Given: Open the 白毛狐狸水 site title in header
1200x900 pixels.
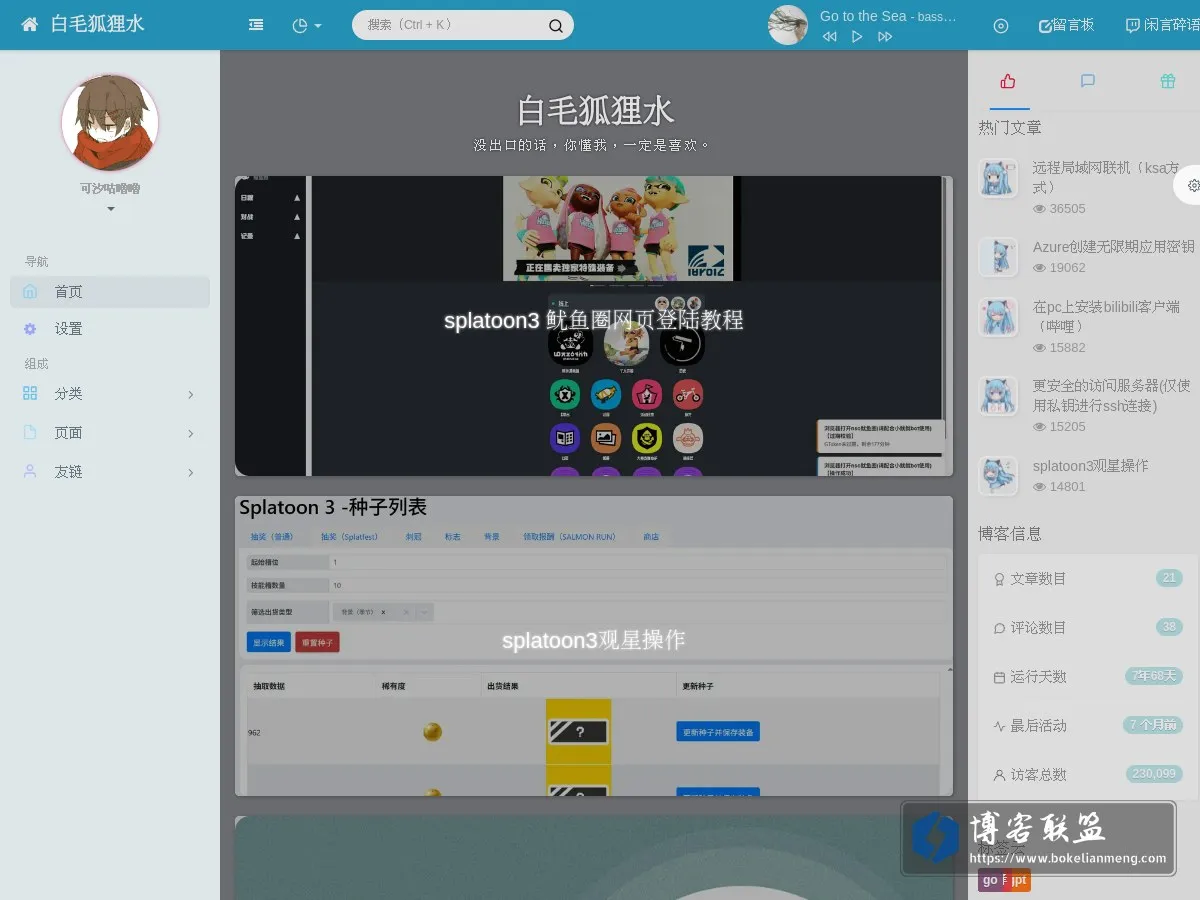Looking at the screenshot, I should (97, 24).
